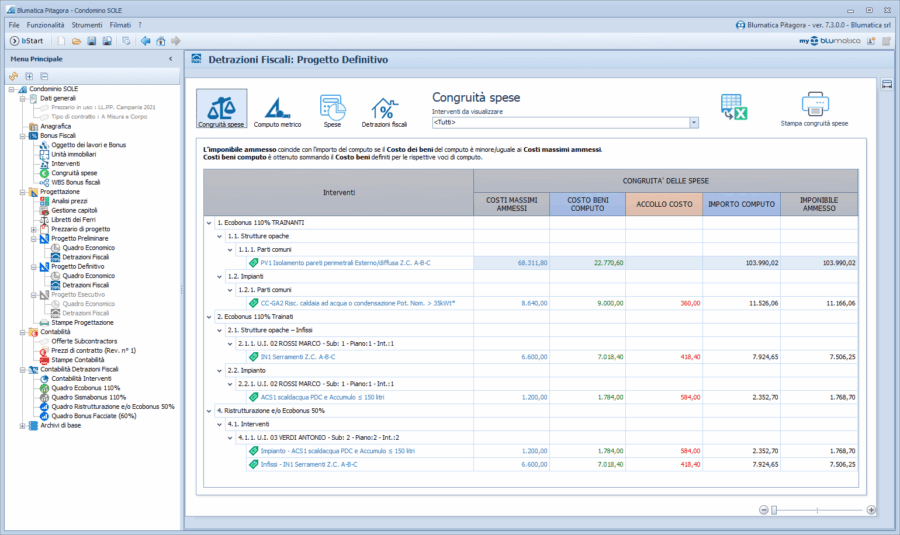Open the ? help menu
Screen dimensions: 900x535
[x=139, y=25]
